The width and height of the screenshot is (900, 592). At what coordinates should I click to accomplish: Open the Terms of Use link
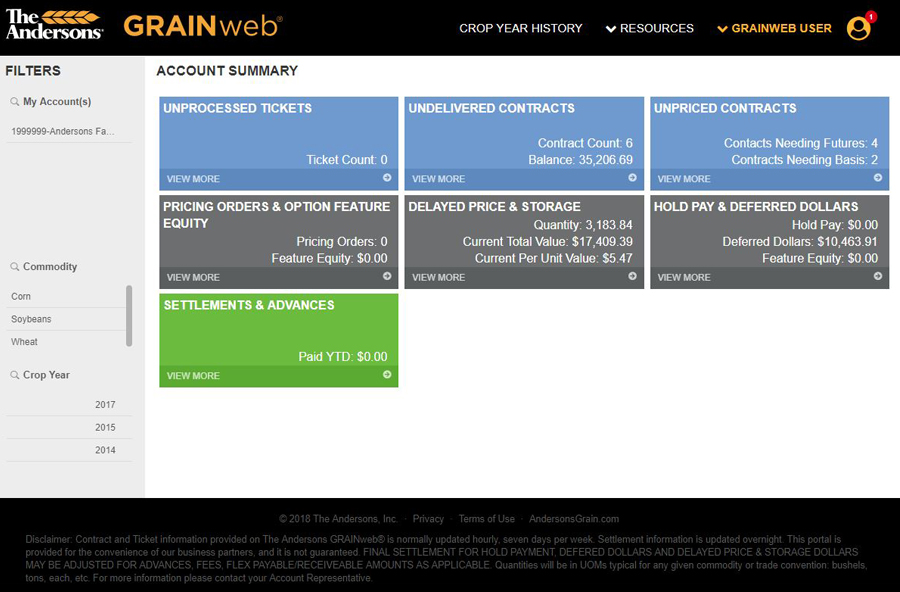(487, 519)
